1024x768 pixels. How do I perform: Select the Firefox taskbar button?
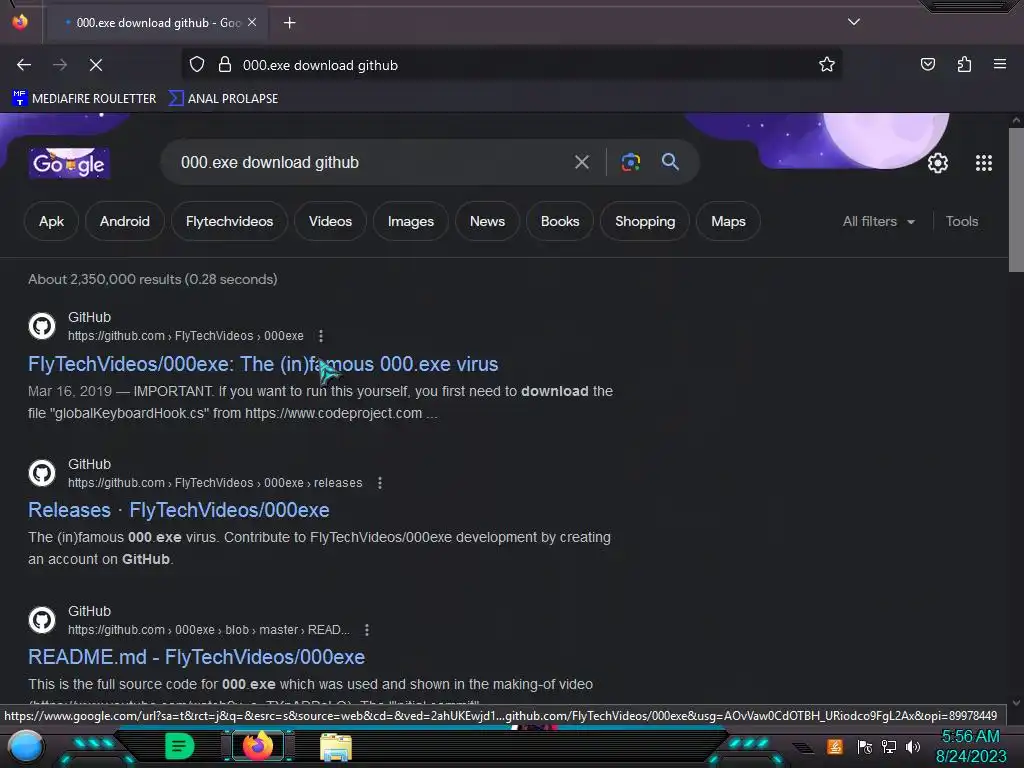pos(257,746)
